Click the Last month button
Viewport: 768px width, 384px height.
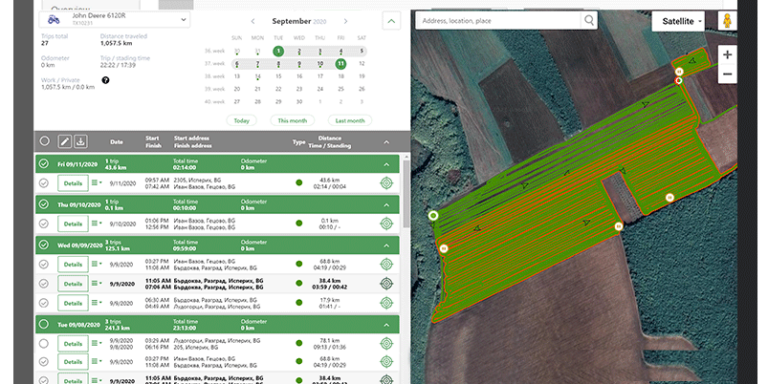click(350, 120)
